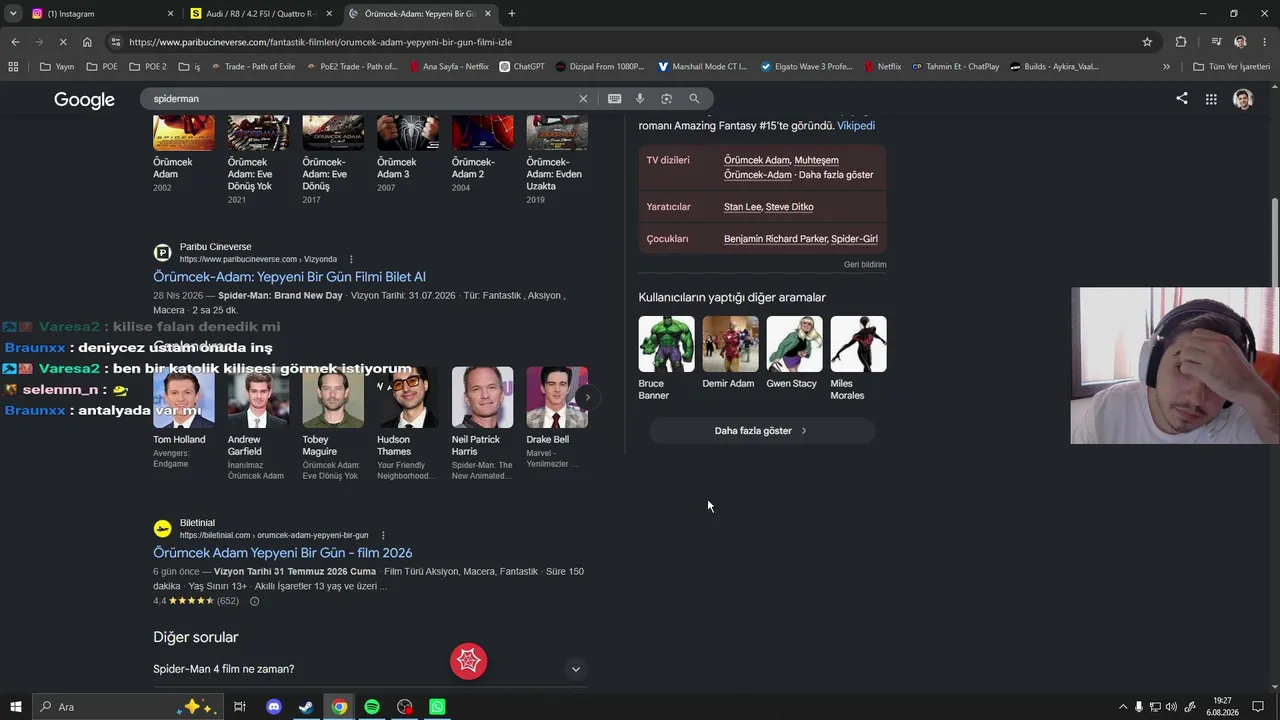Expand related searches with Daha fazla göster button

[762, 431]
